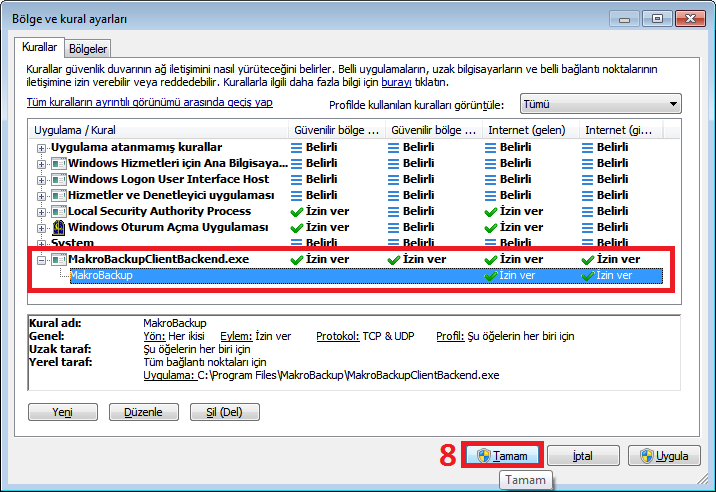
Task: Switch to the Bölgeler tab
Action: (88, 49)
